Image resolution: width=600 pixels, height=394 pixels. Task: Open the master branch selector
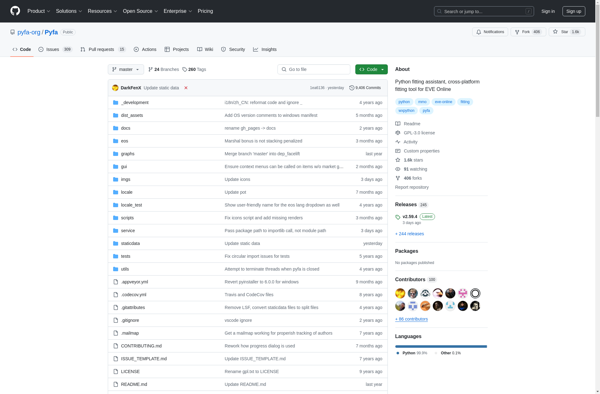coord(126,70)
